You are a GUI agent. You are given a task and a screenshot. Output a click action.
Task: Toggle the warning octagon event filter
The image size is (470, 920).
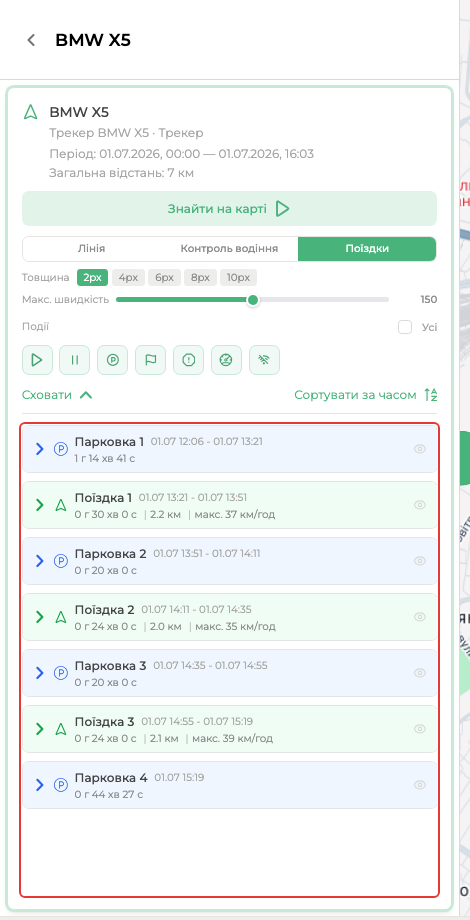coord(188,360)
